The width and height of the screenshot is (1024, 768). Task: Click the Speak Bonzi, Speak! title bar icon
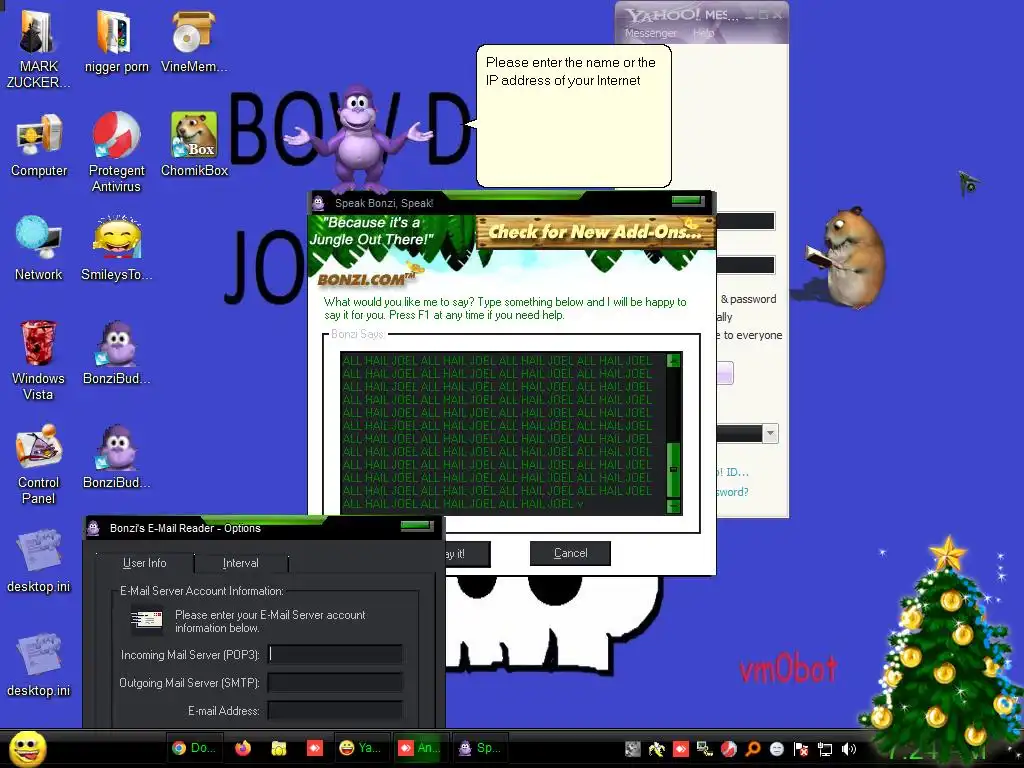319,202
